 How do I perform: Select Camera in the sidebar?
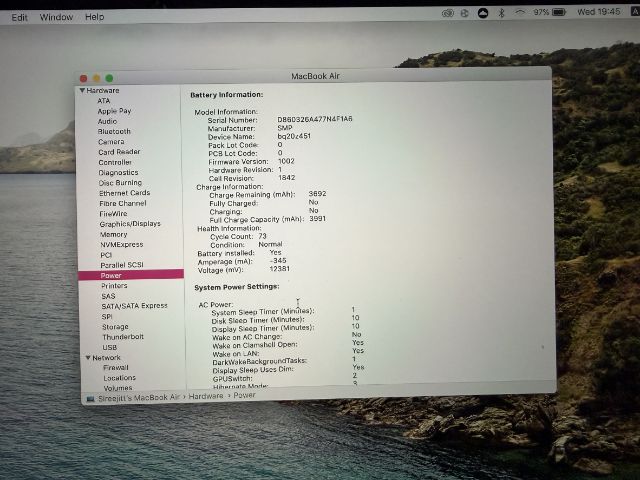pos(111,142)
